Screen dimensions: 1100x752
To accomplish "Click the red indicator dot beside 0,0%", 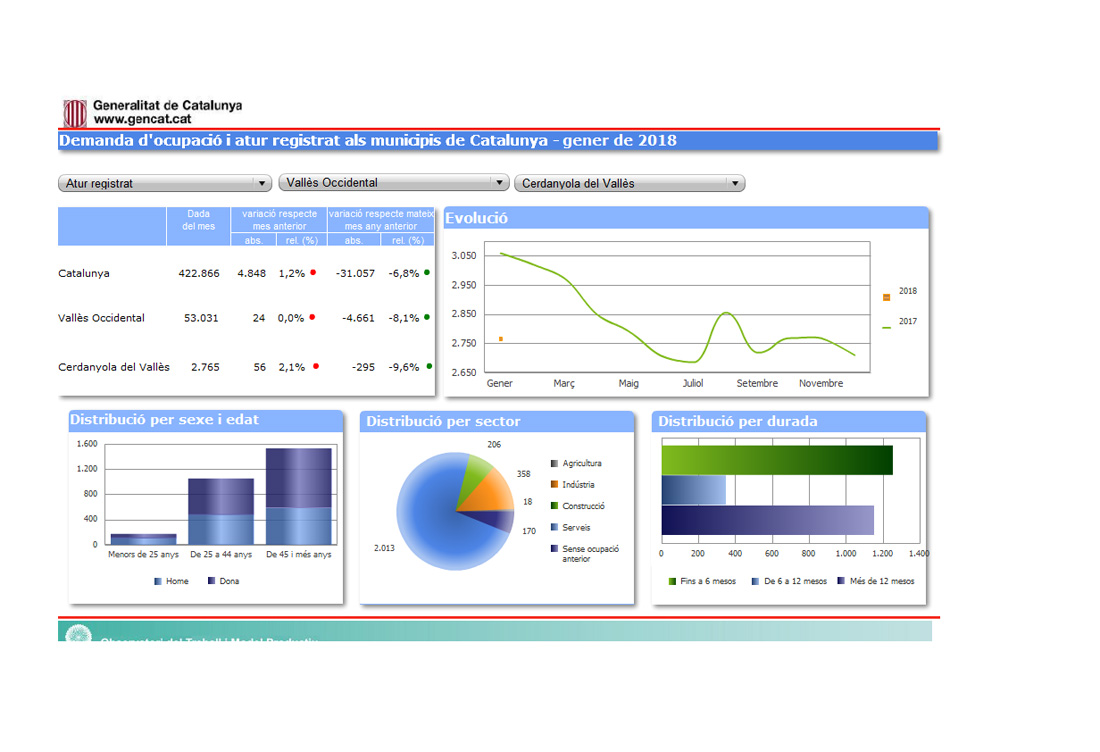I will (x=312, y=317).
